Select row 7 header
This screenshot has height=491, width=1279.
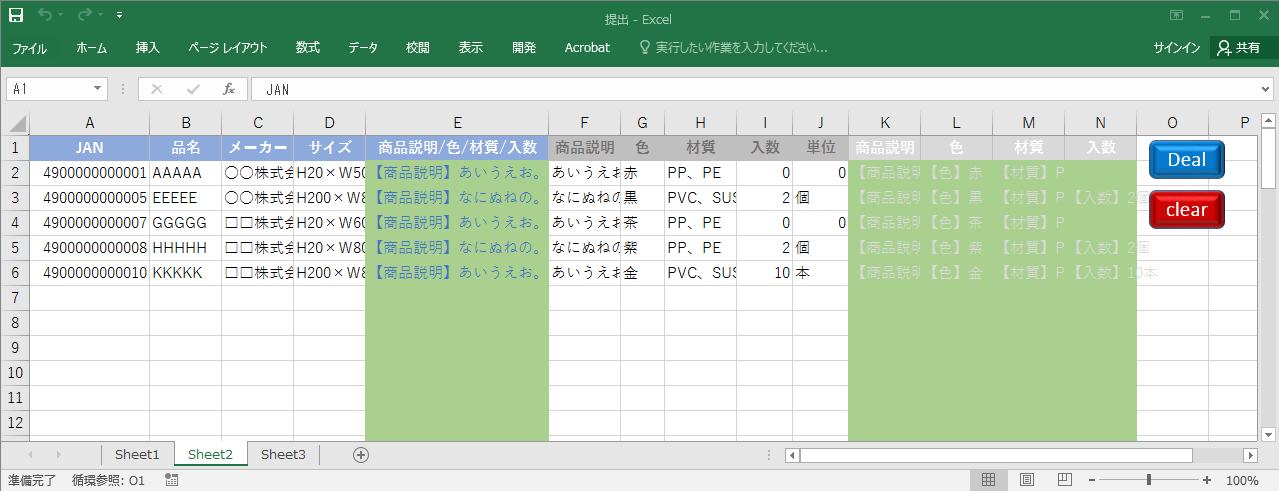click(15, 297)
